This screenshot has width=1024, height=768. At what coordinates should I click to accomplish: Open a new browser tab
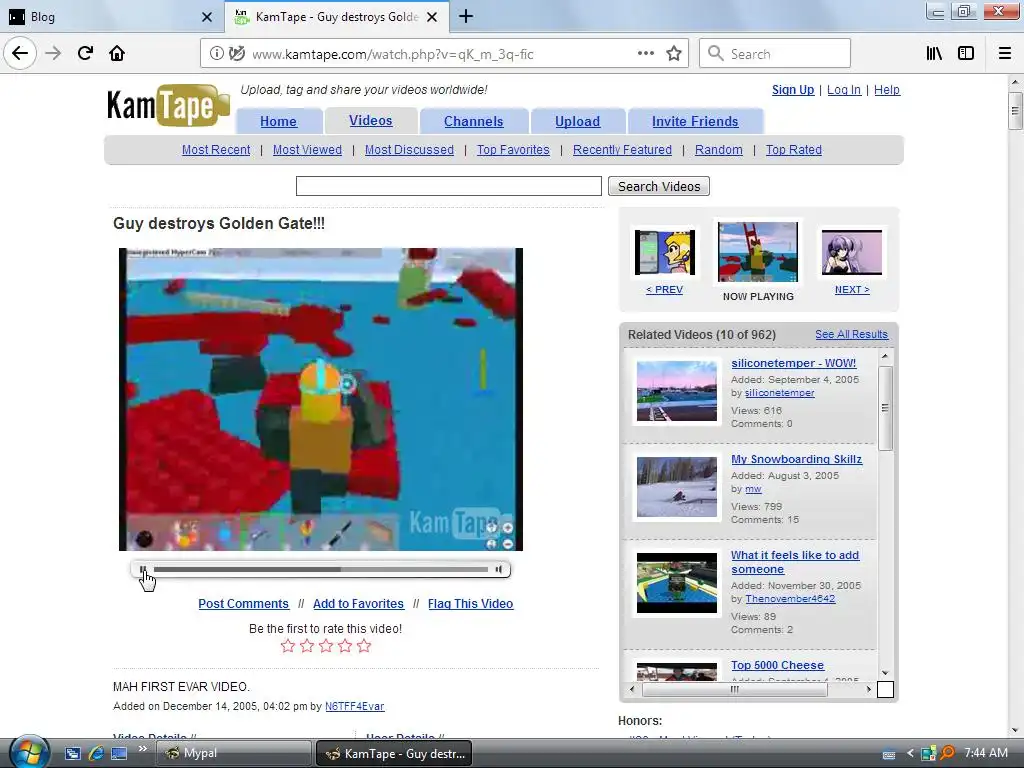466,16
